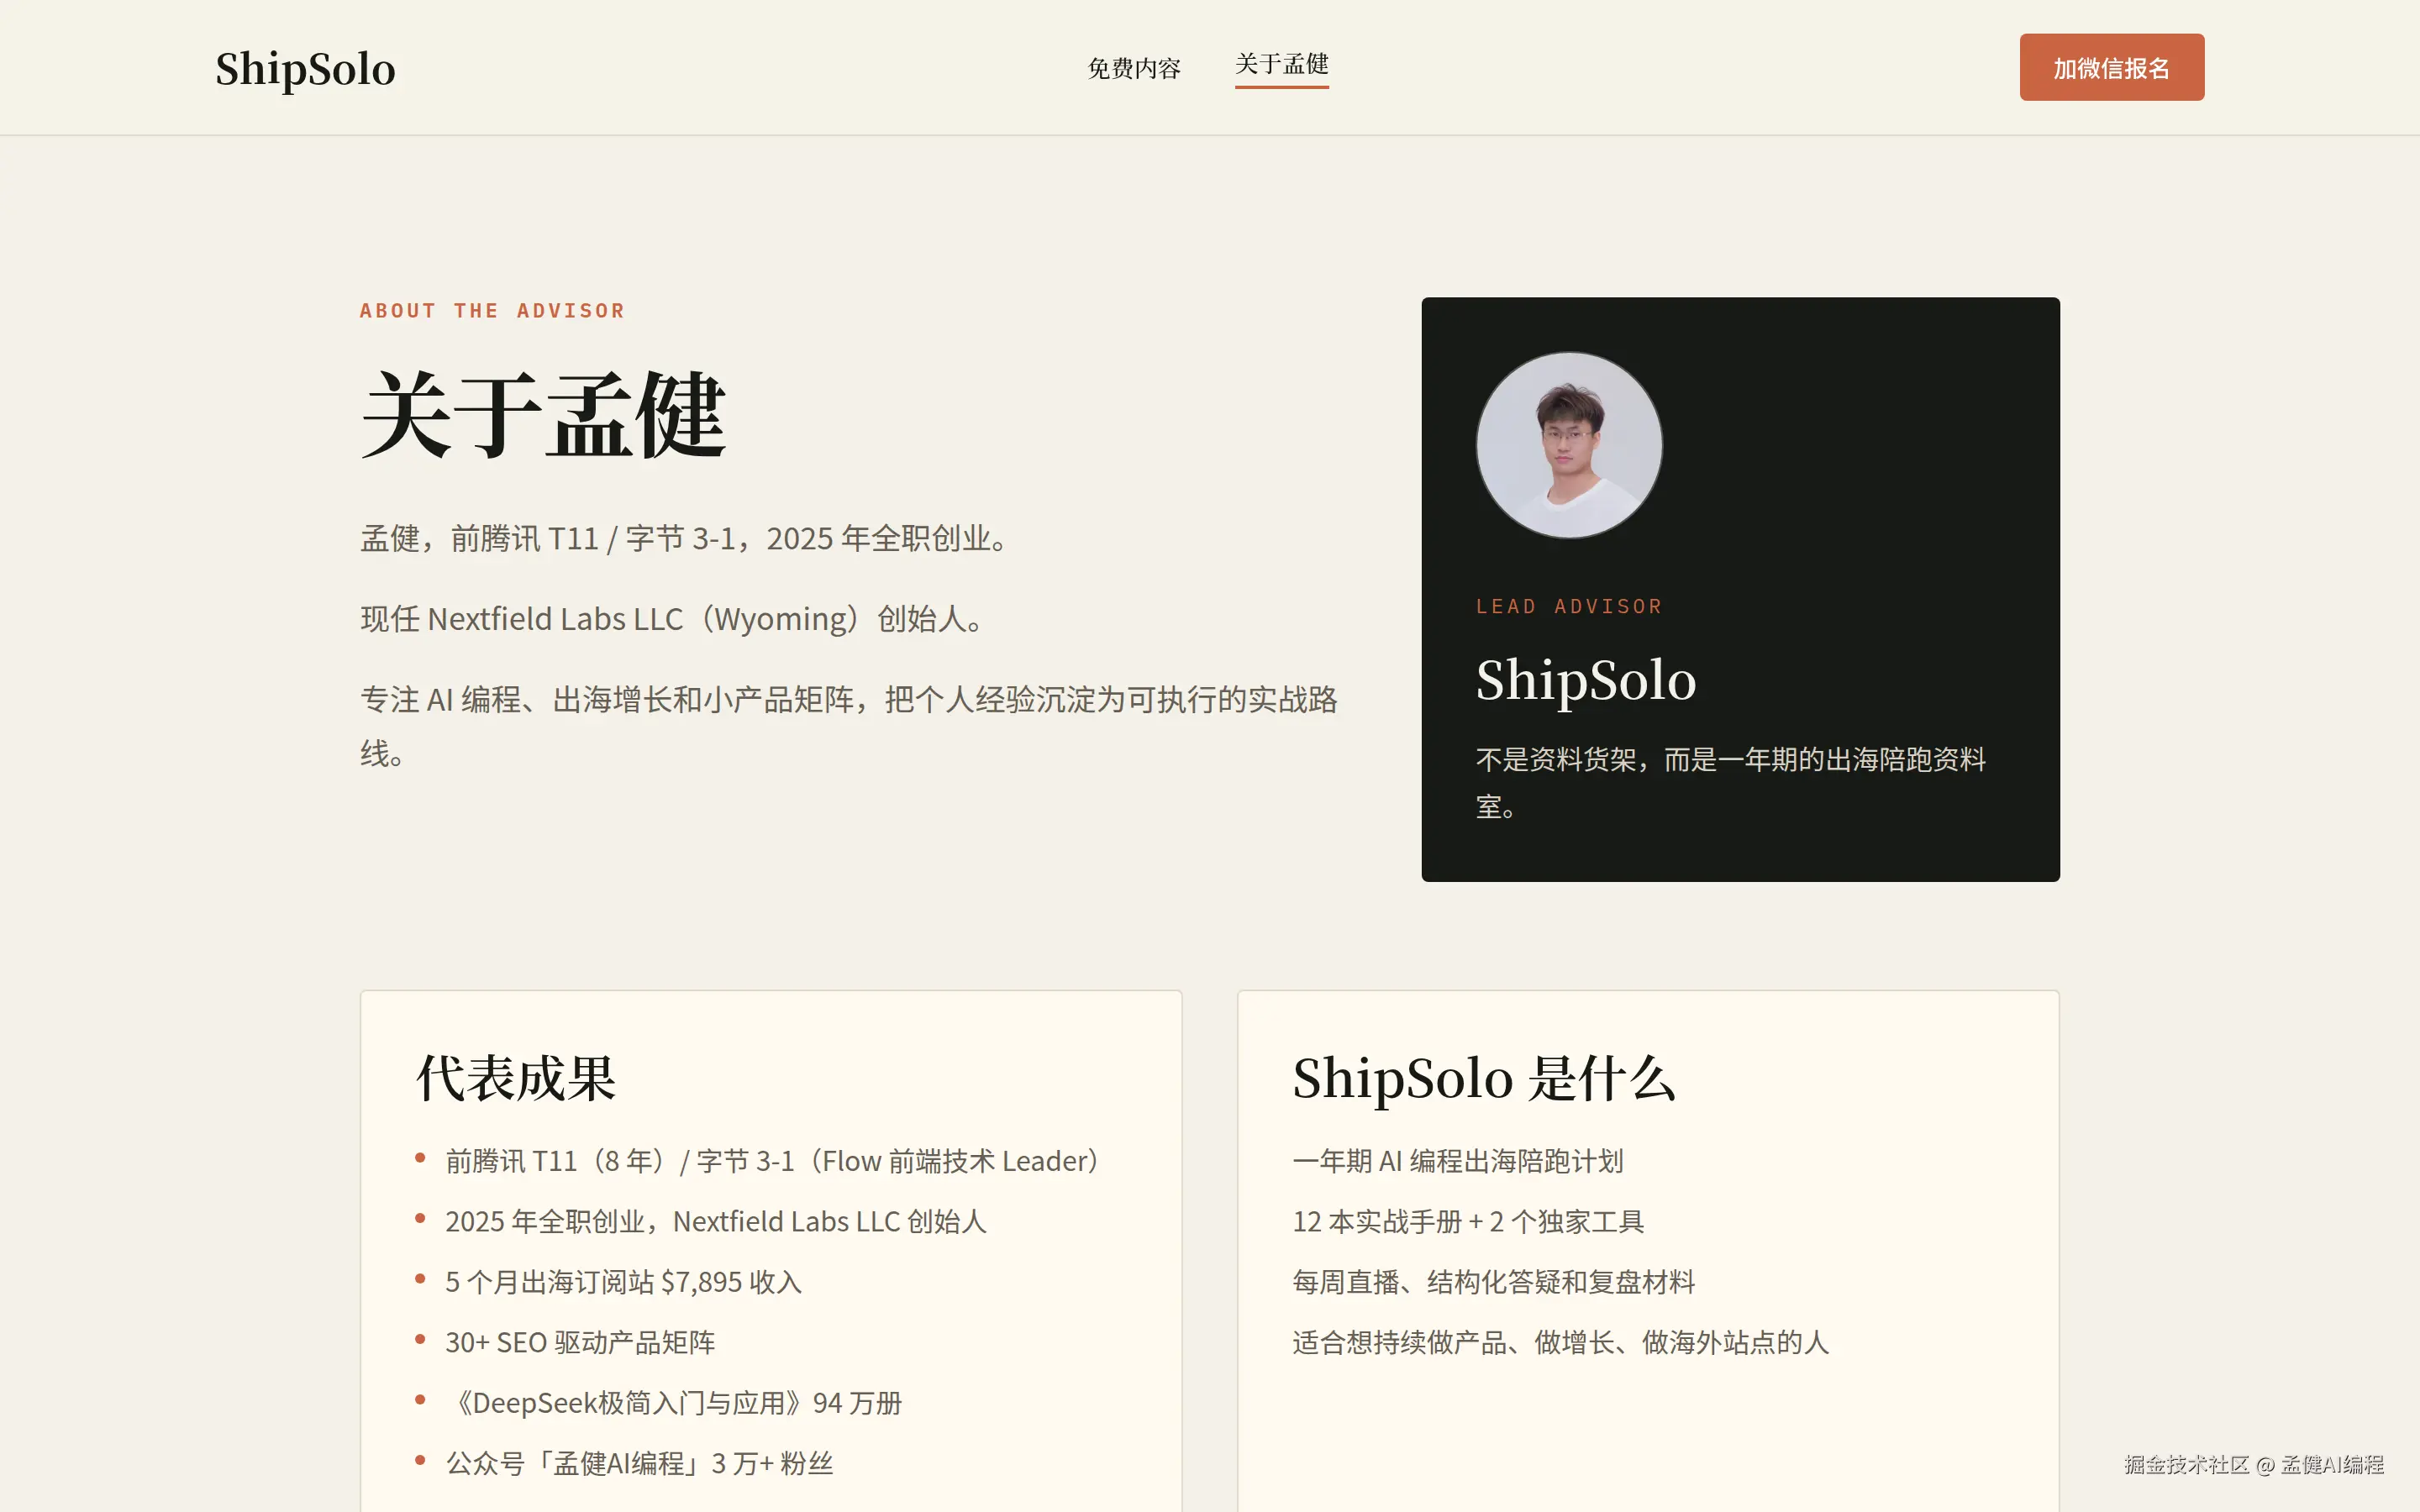Click the ShipSolo logo in header
Viewport: 2420px width, 1512px height.
click(305, 68)
